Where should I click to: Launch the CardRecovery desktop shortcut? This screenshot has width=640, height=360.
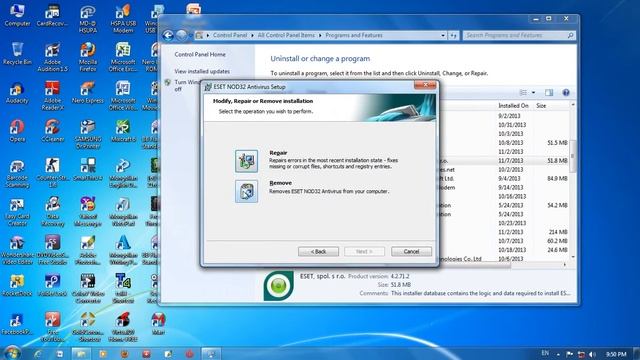tap(52, 16)
